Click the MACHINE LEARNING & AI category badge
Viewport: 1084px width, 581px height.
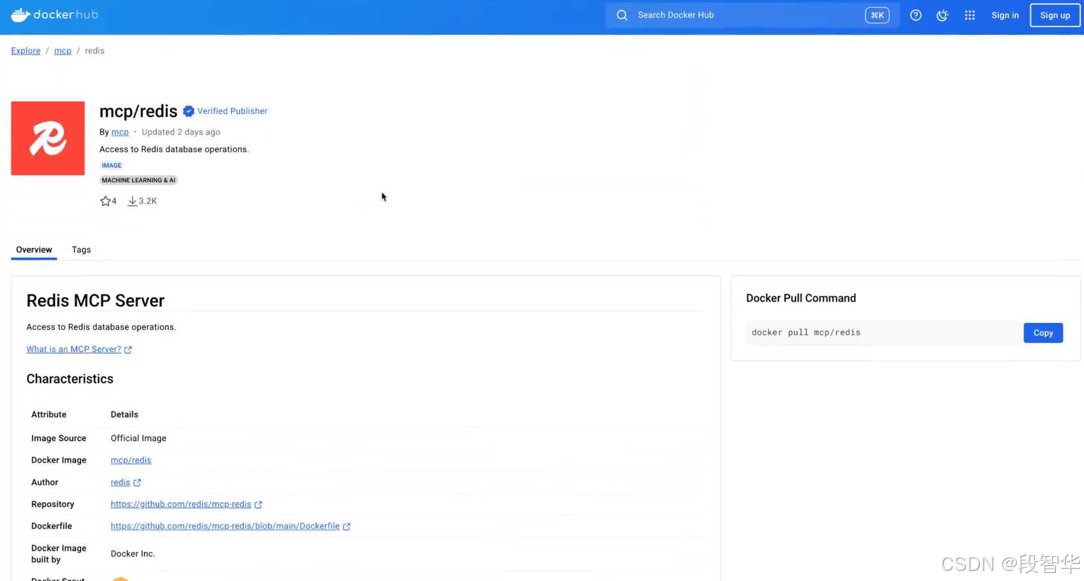138,180
